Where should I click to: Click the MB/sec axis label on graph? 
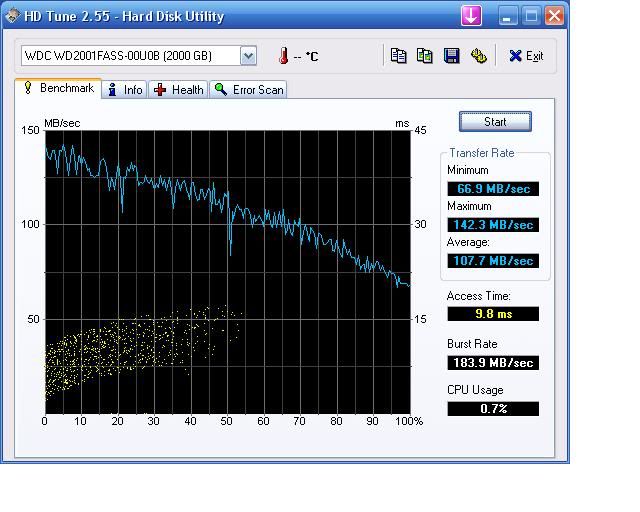point(62,123)
